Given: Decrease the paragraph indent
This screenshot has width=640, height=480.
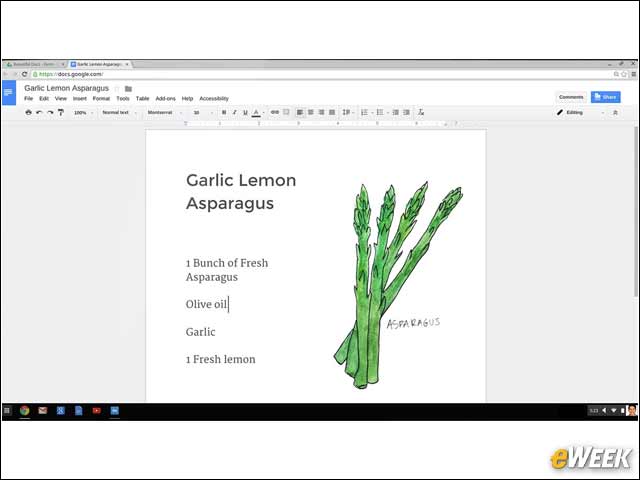Looking at the screenshot, I should pos(395,112).
